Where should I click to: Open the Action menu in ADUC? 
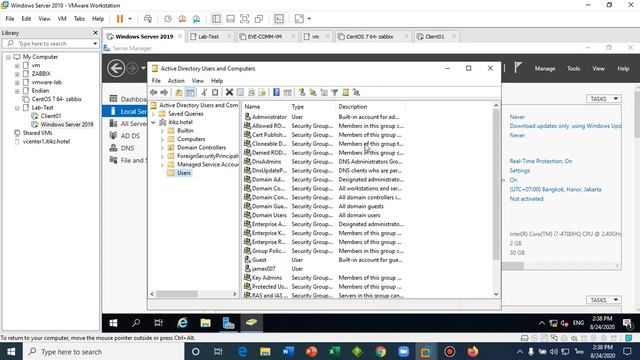tap(176, 81)
